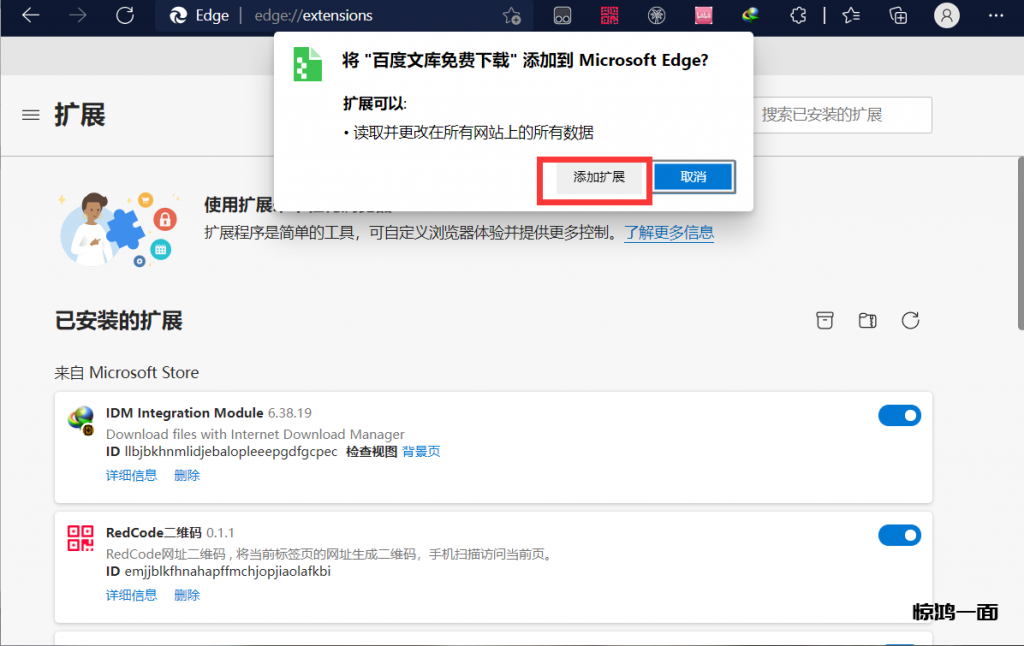Click the browser back arrow

tap(31, 16)
